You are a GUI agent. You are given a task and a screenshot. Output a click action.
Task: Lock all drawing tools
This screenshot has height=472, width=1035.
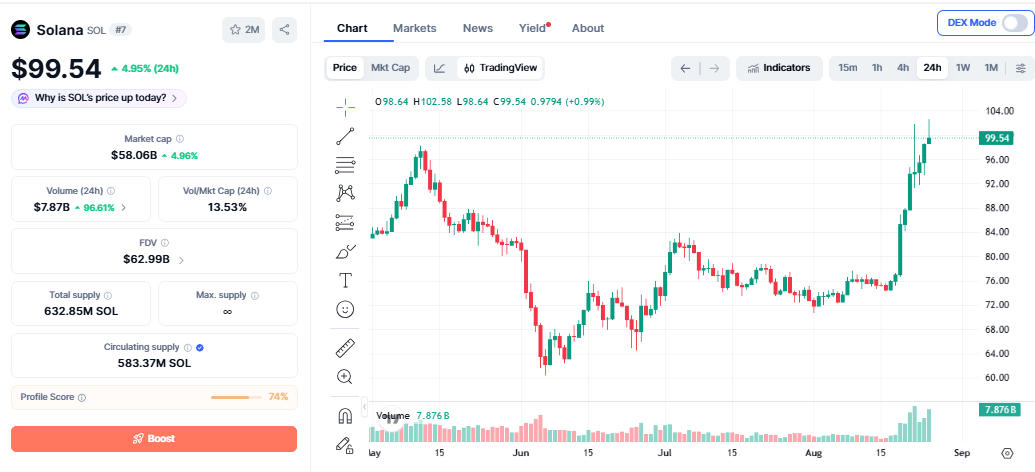pyautogui.click(x=345, y=445)
